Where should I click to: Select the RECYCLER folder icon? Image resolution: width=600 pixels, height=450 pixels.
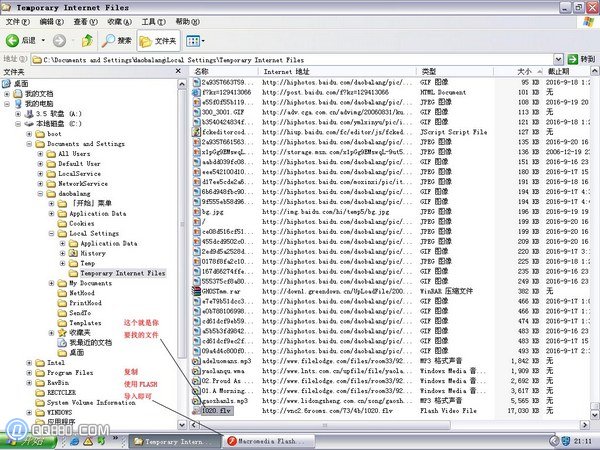[40, 393]
